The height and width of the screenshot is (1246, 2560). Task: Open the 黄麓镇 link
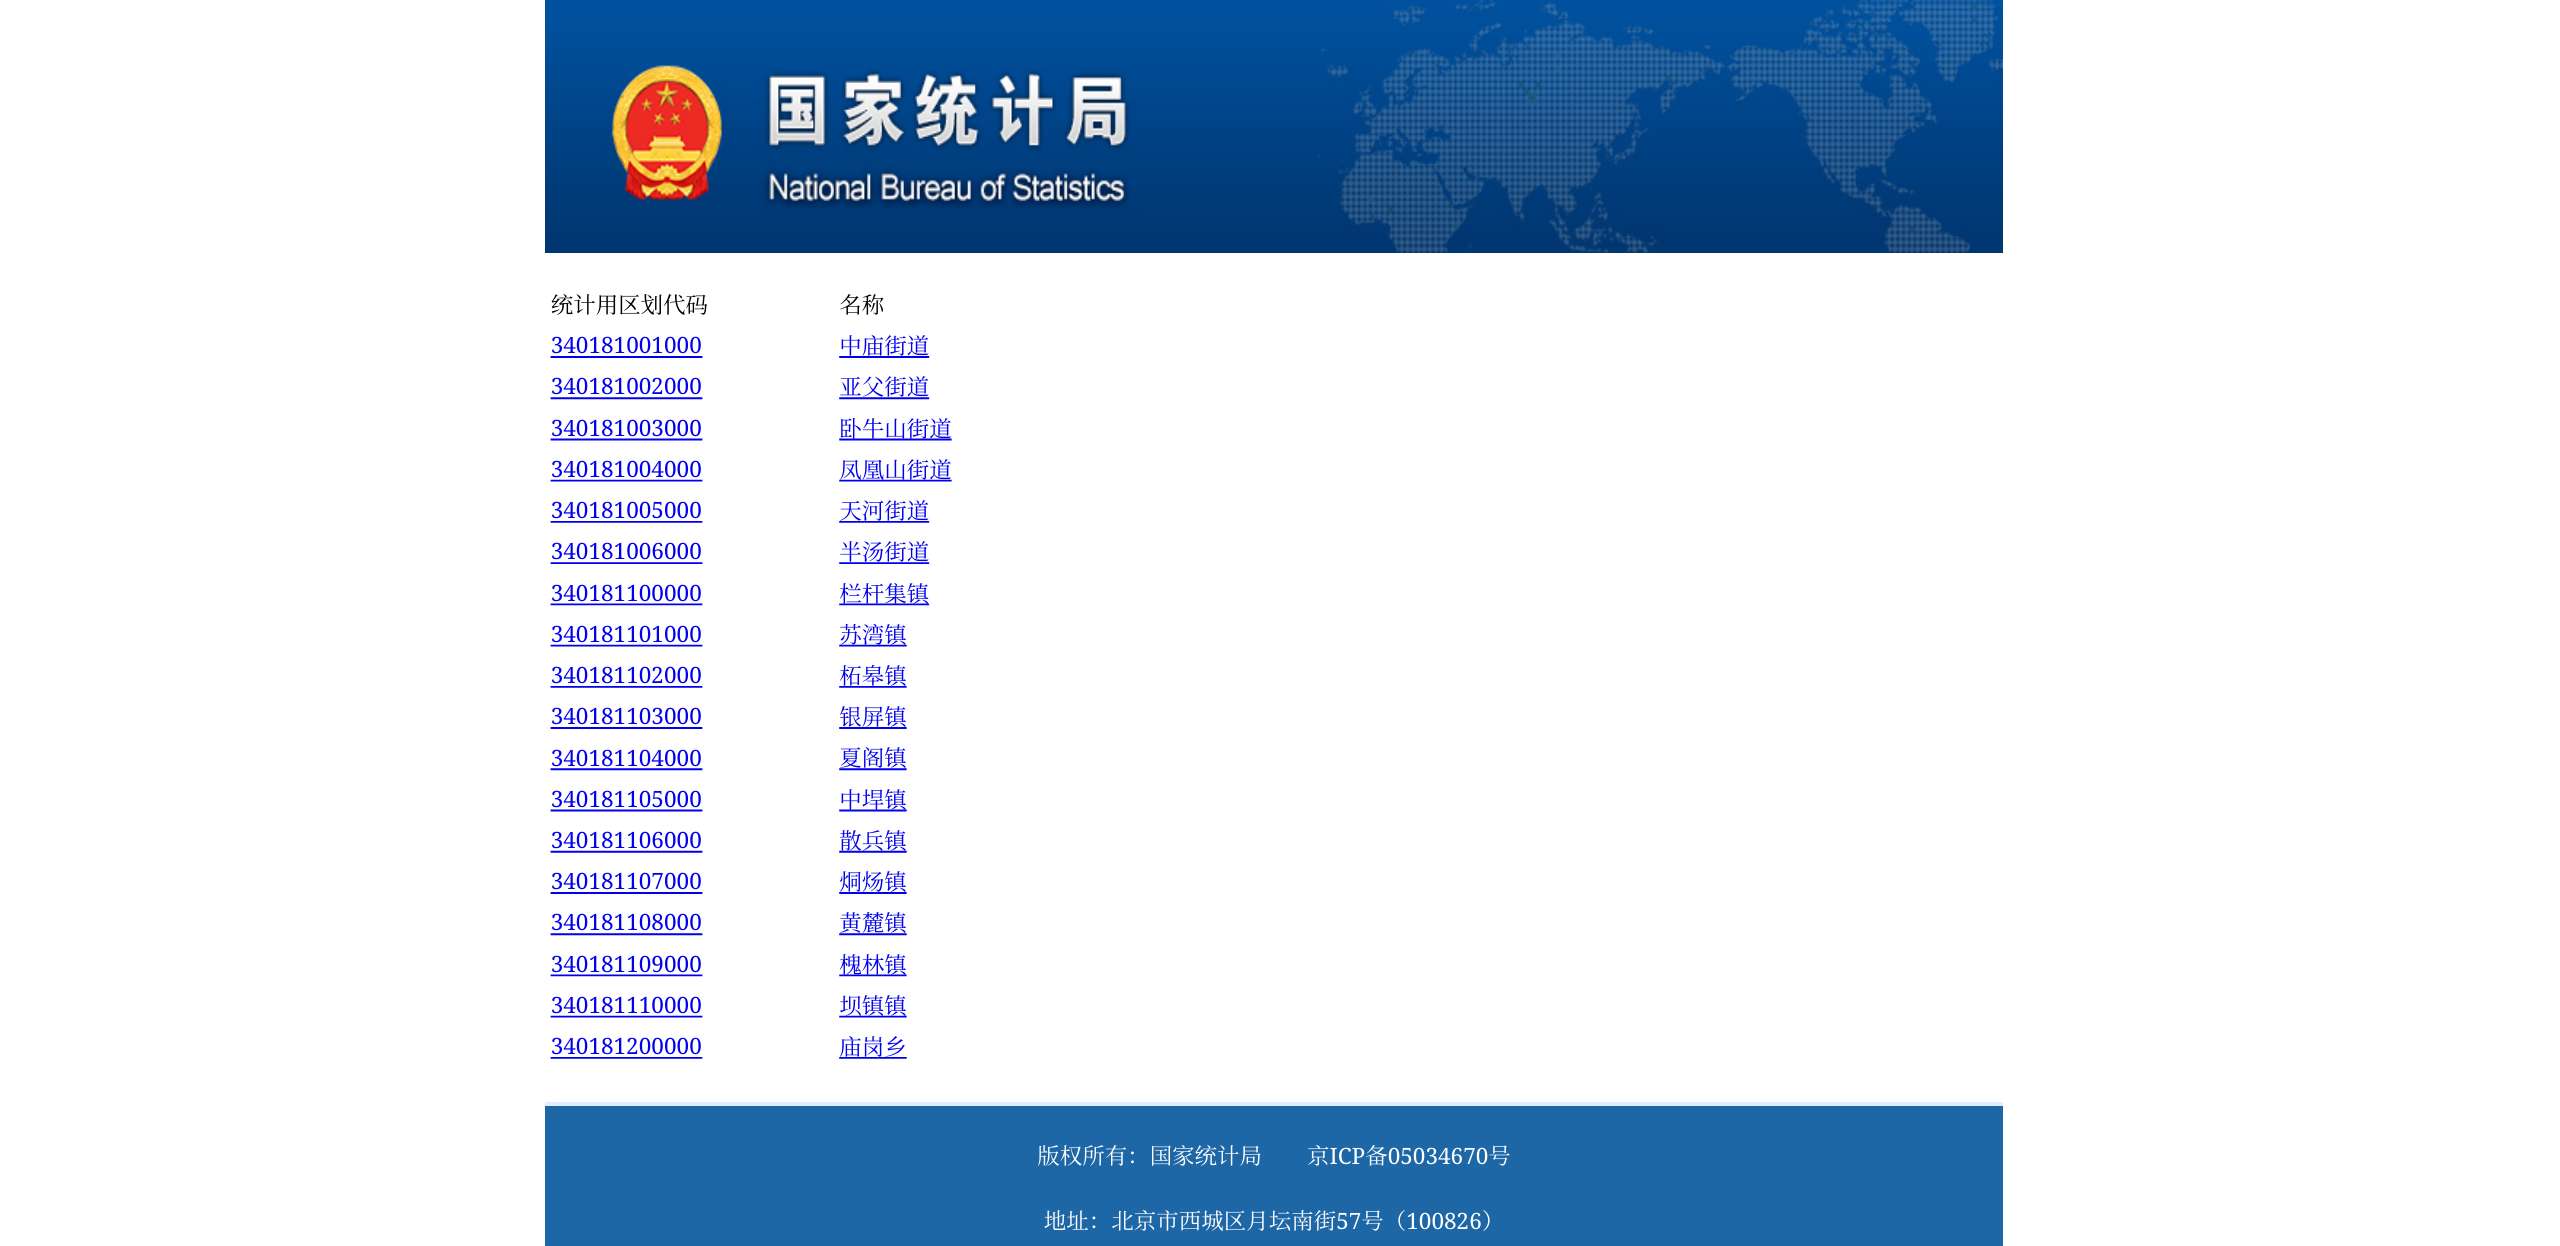873,923
